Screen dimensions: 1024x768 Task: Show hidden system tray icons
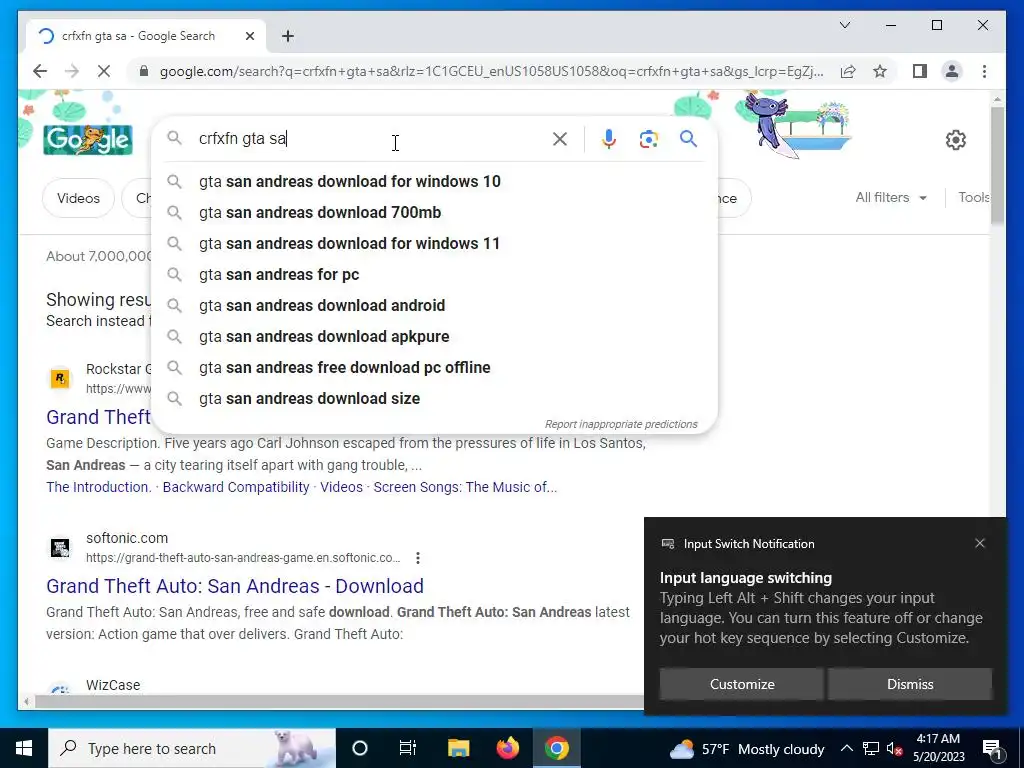(846, 748)
